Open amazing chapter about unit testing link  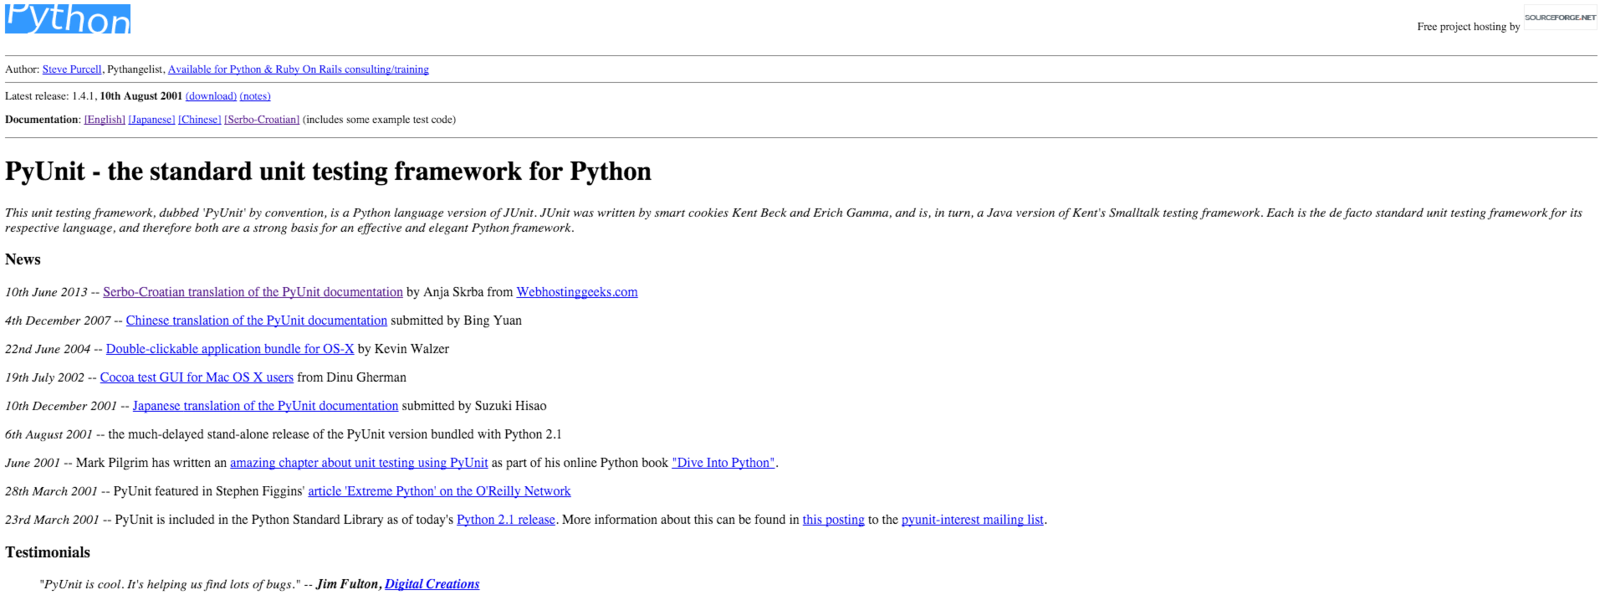(x=359, y=463)
